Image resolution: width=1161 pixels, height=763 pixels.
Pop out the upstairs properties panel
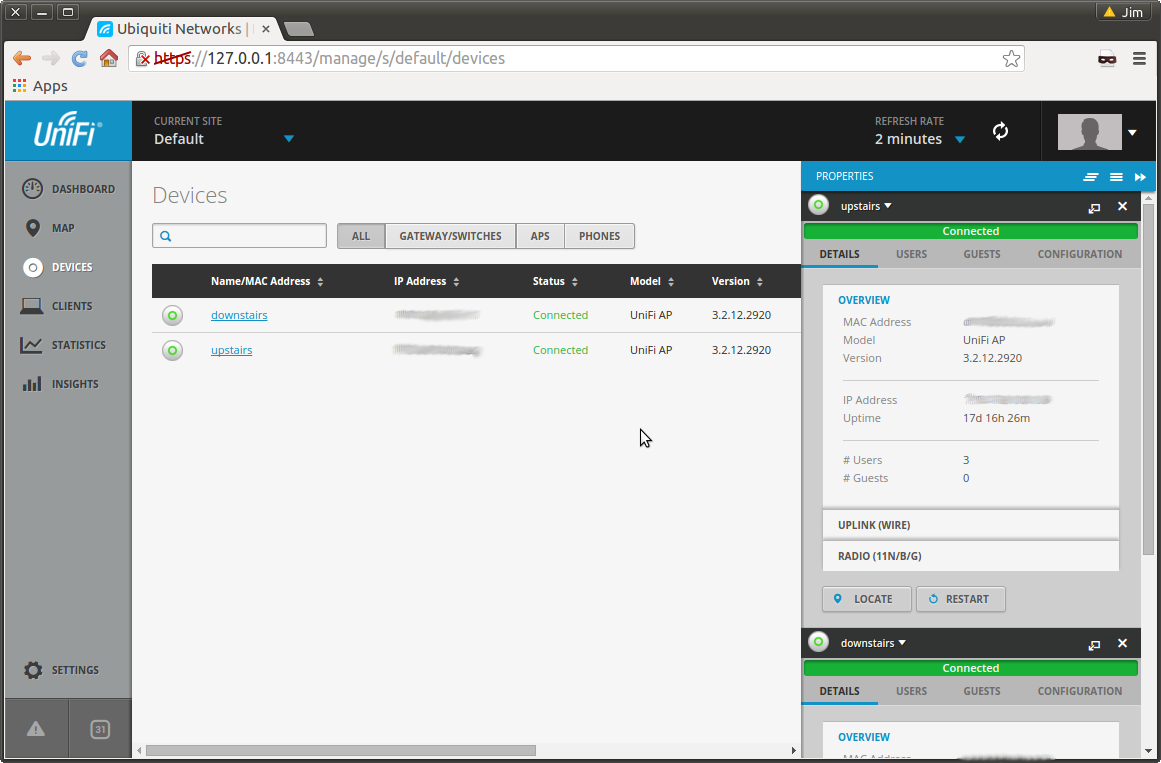coord(1094,207)
